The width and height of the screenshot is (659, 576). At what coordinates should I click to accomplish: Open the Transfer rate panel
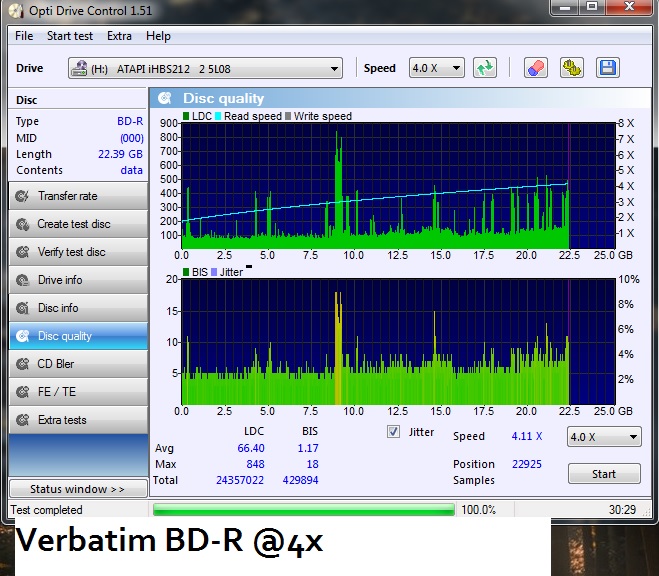(x=78, y=196)
